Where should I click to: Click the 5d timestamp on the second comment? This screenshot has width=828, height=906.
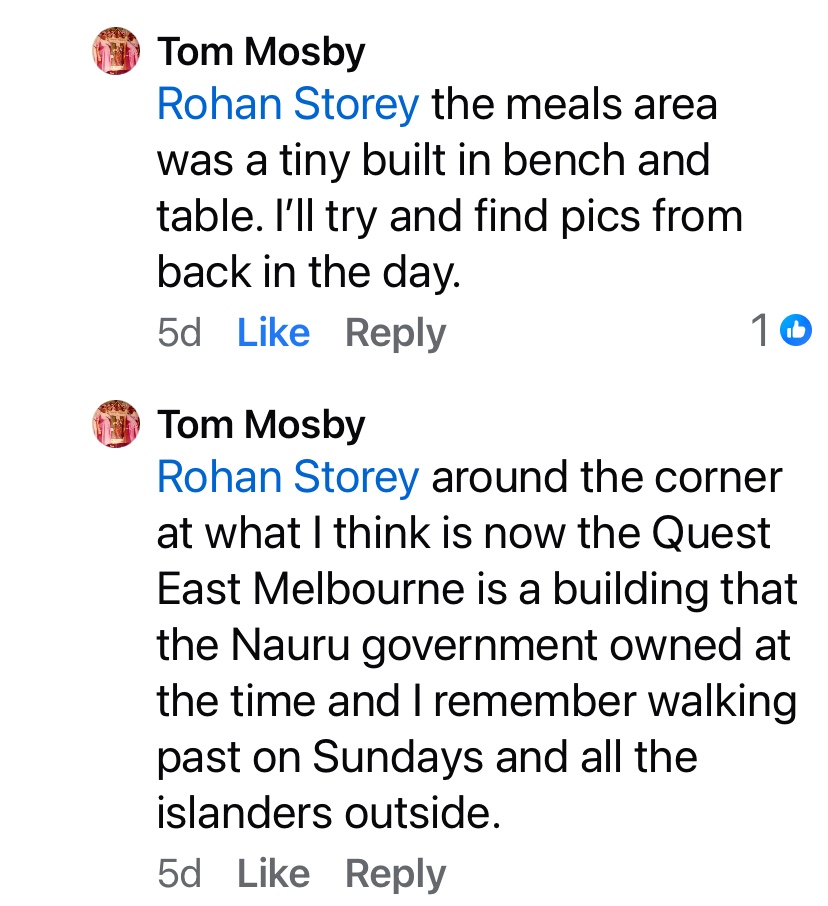coord(179,875)
